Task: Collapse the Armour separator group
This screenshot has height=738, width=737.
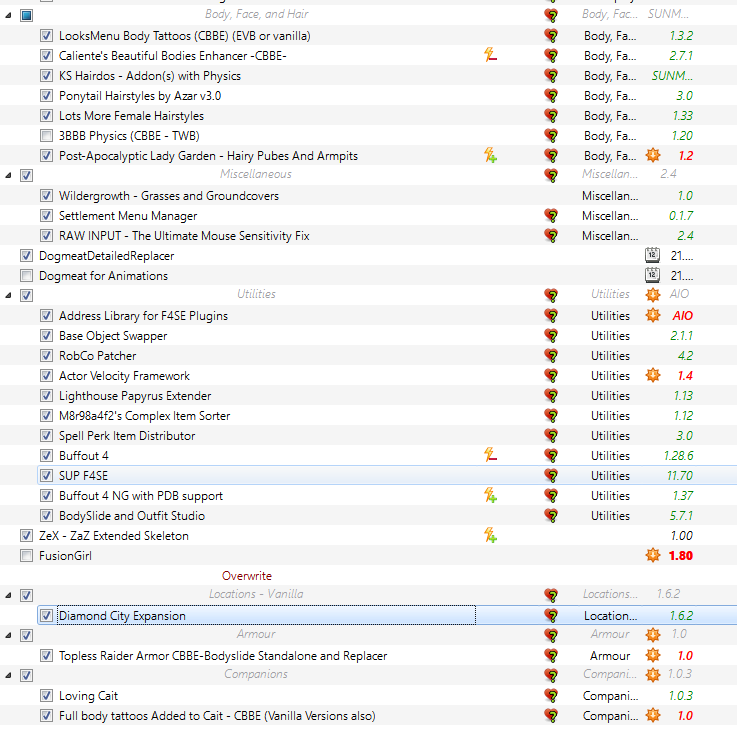Action: click(8, 635)
